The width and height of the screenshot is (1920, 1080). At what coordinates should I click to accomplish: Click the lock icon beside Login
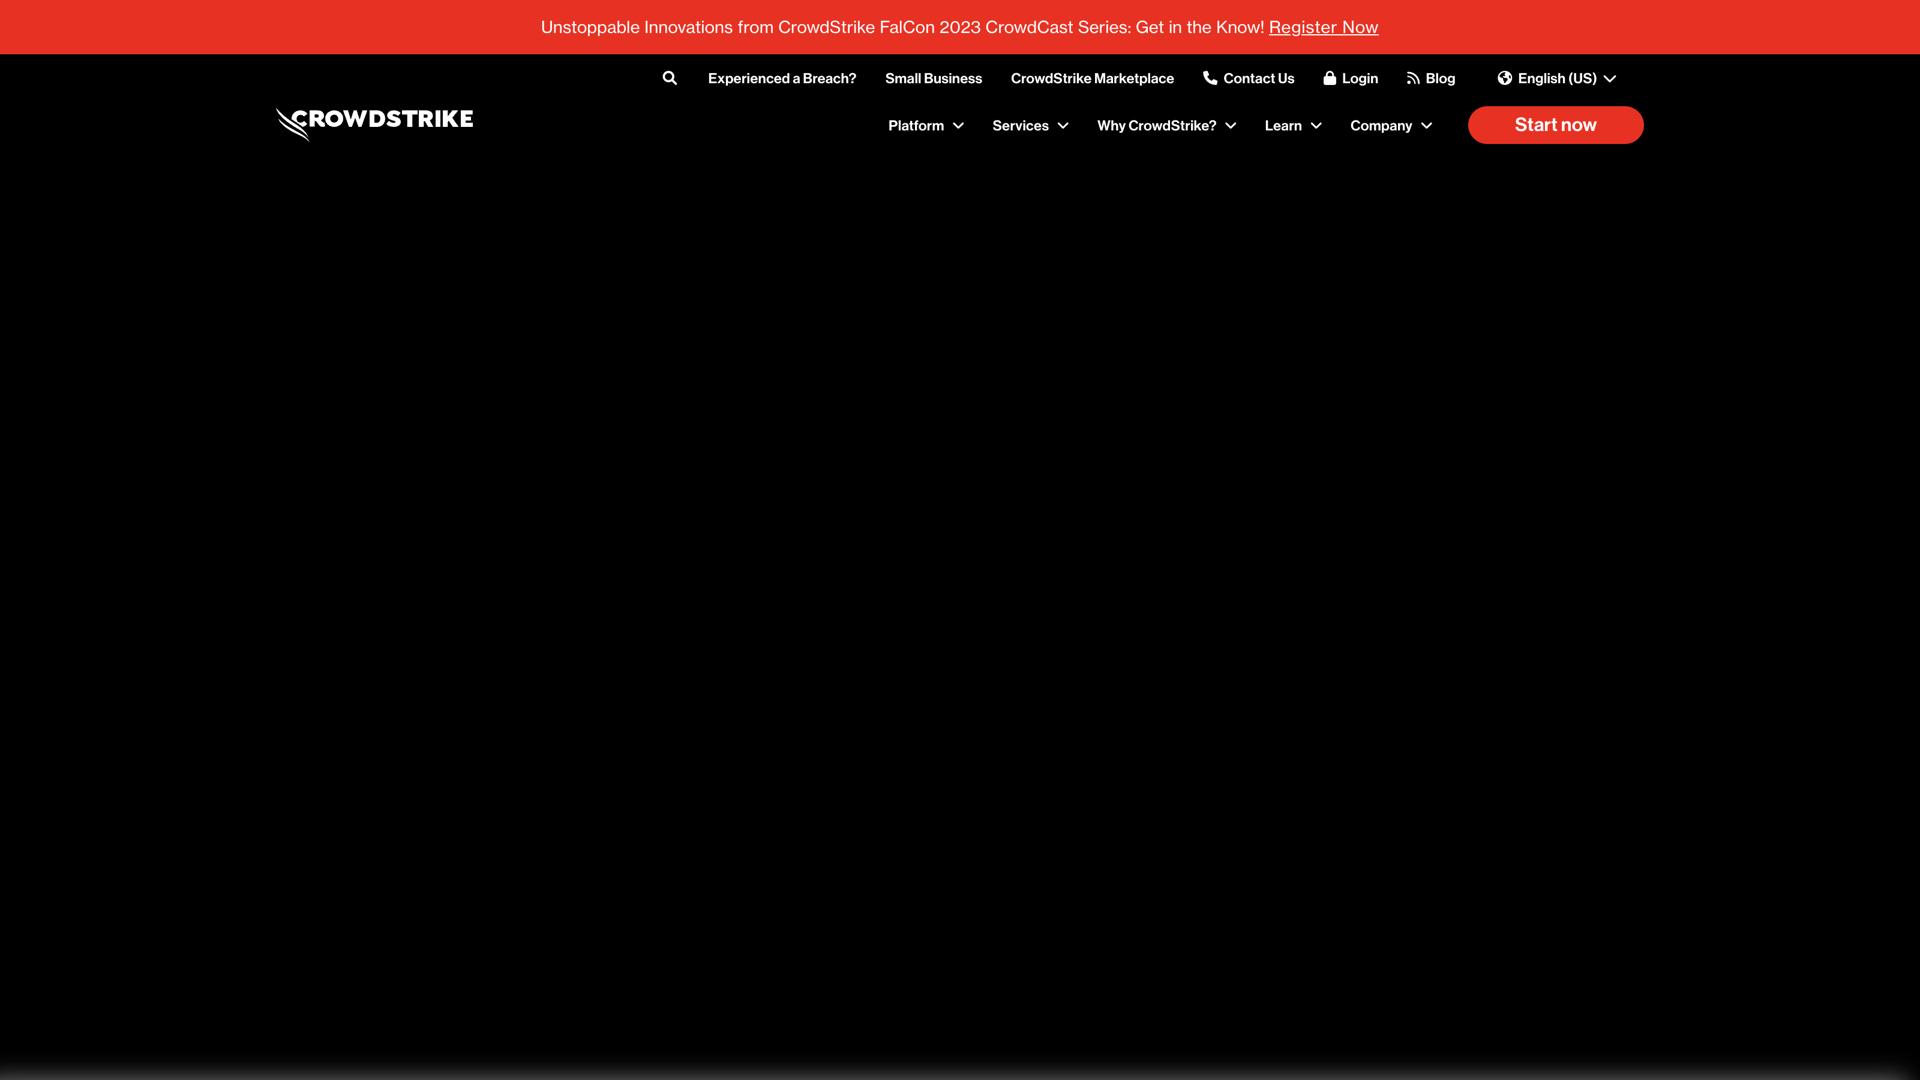click(x=1329, y=78)
